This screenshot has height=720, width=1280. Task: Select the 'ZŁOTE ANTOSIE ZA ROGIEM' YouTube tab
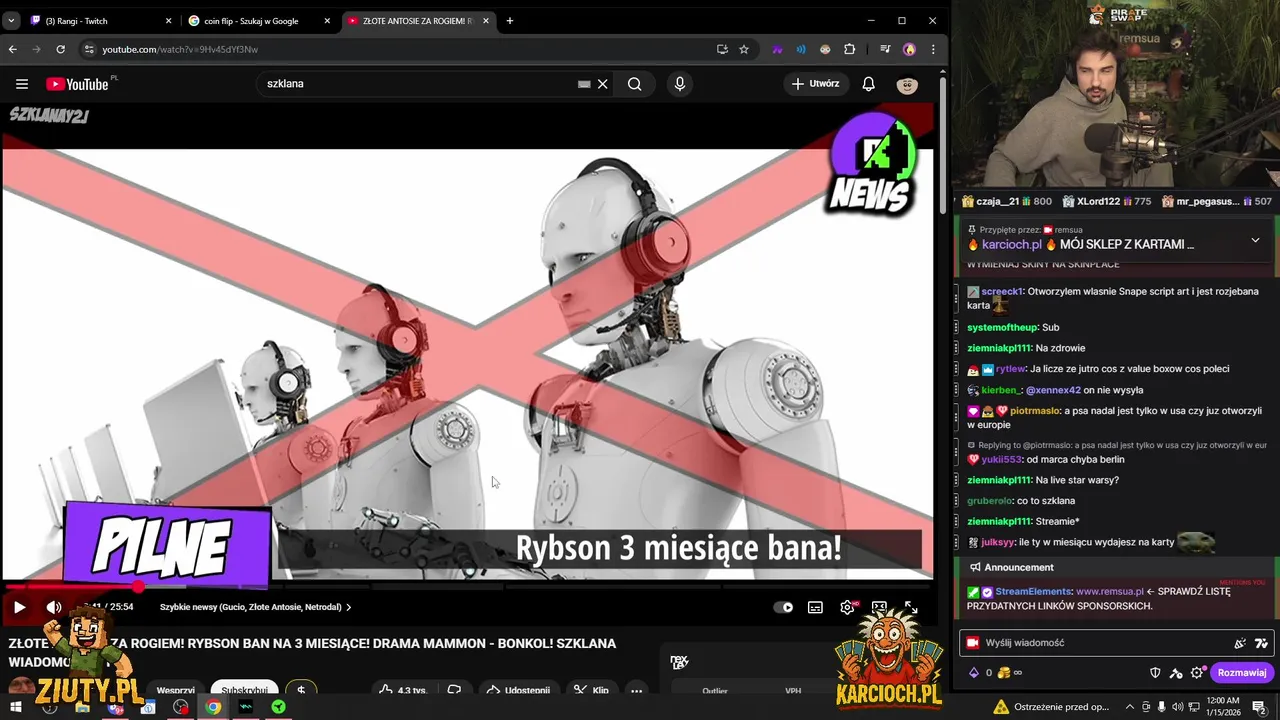pos(417,21)
